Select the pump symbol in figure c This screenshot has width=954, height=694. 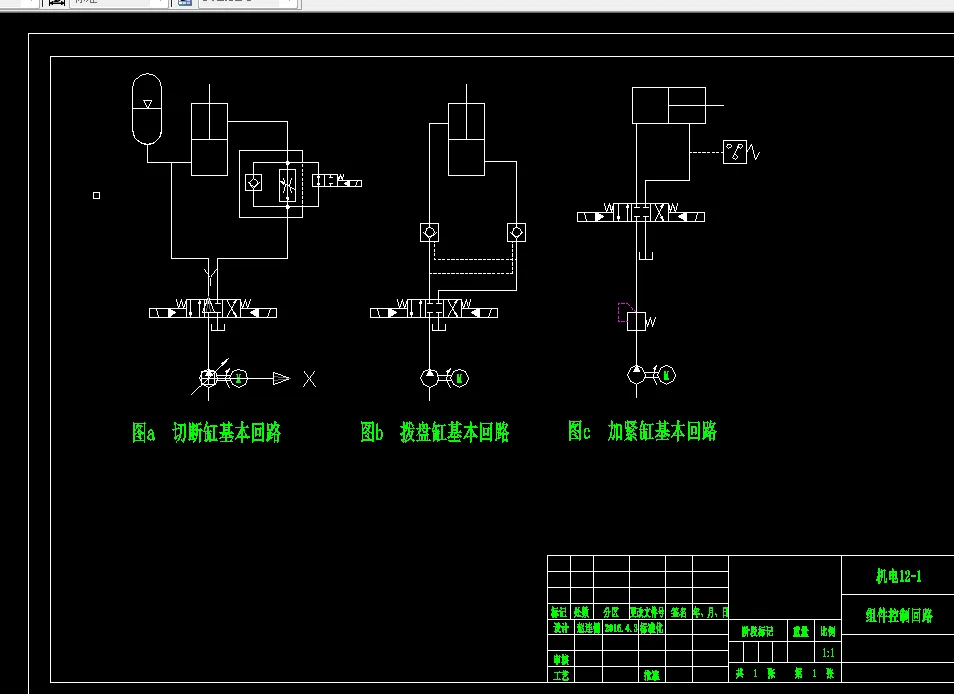(x=636, y=375)
